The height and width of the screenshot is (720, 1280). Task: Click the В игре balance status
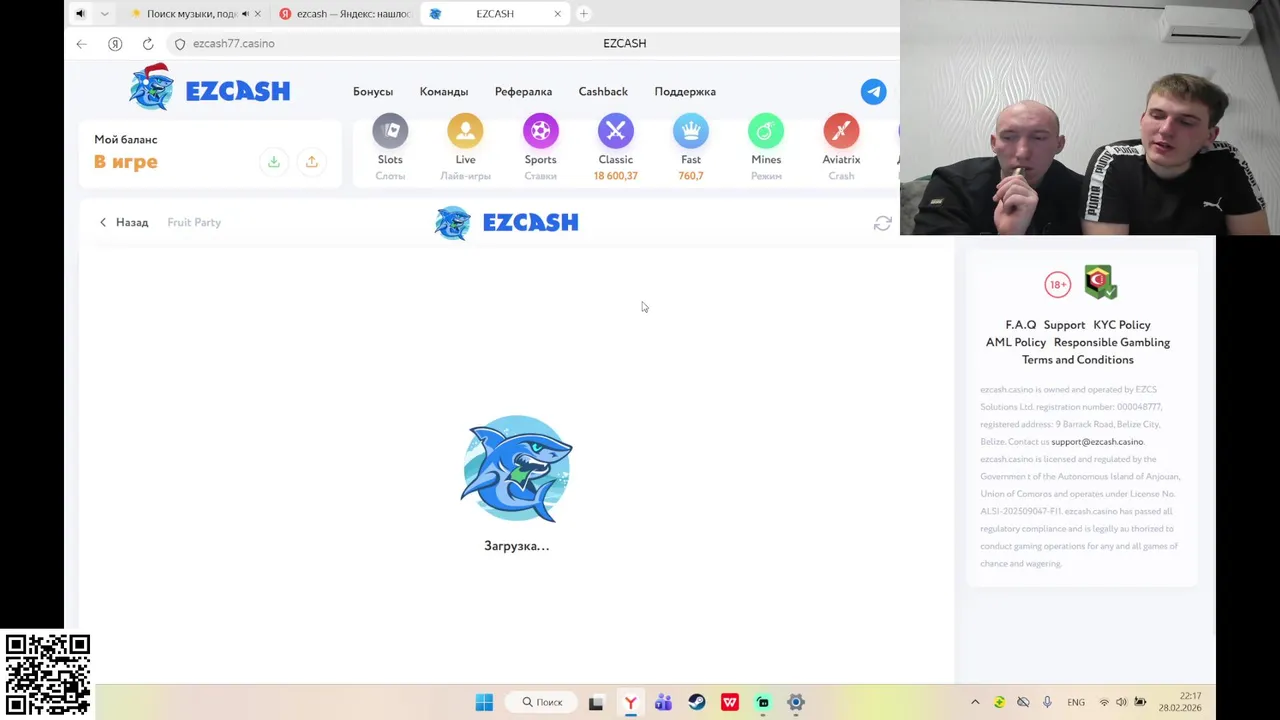click(x=126, y=162)
